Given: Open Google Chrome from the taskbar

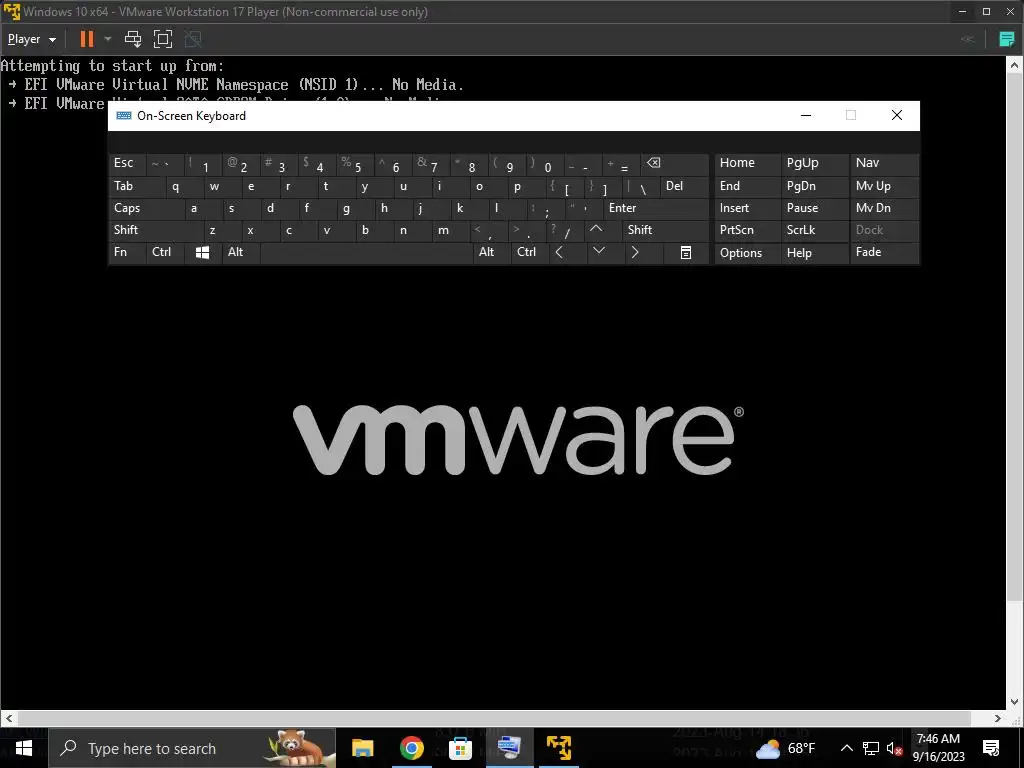Looking at the screenshot, I should click(411, 748).
